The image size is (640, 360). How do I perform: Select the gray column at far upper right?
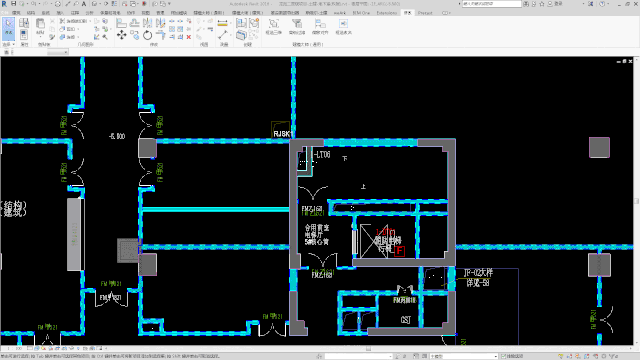tap(599, 147)
